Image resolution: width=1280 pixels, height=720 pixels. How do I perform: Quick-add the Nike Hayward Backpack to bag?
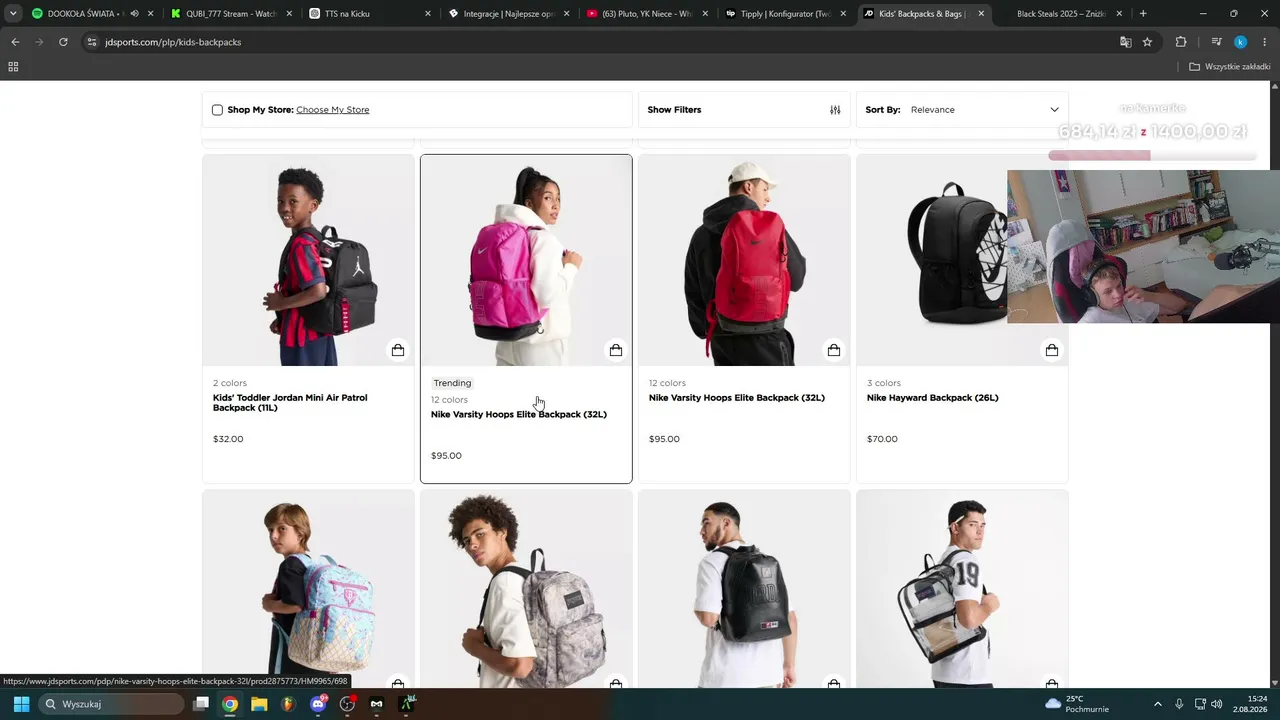pos(1052,350)
